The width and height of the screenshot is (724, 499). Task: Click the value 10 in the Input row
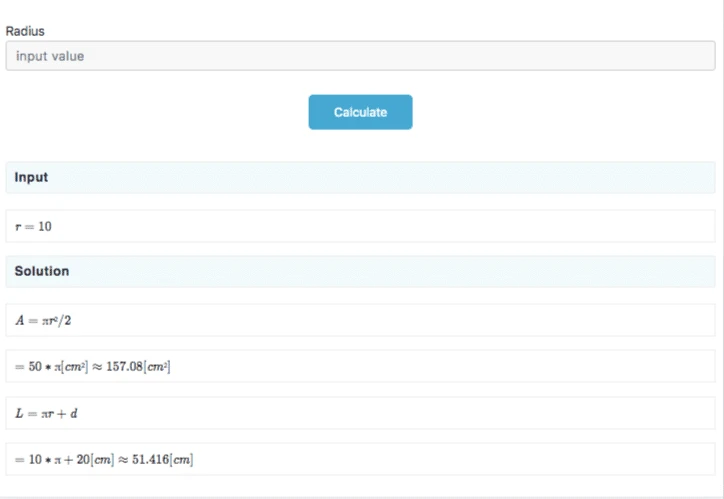coord(45,227)
